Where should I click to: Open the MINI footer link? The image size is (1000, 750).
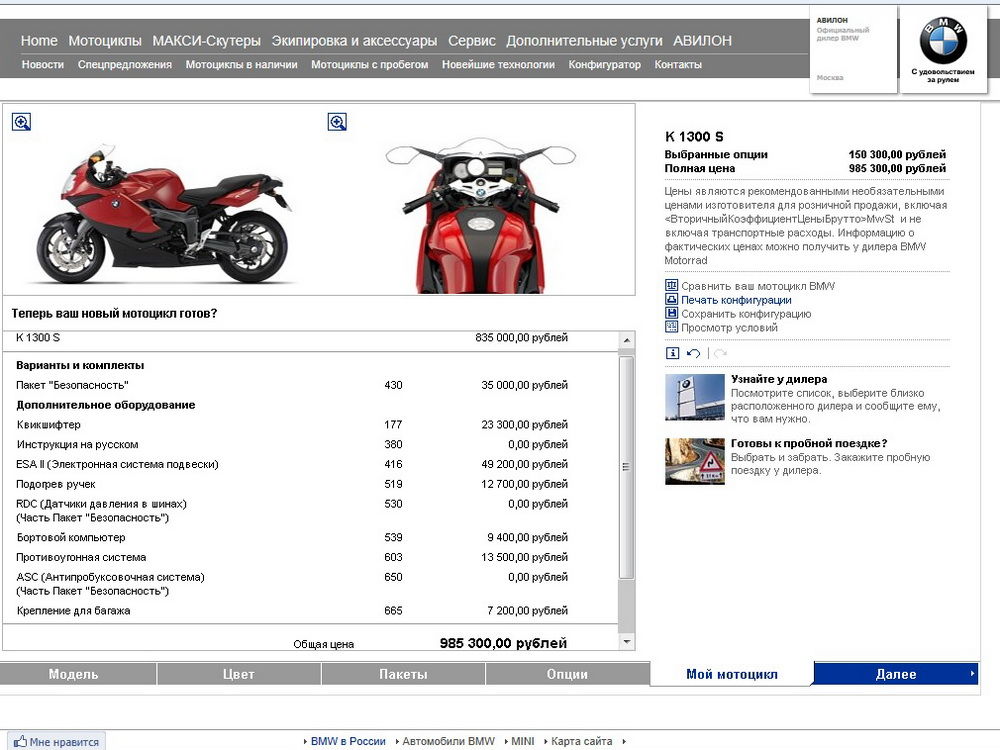pos(523,741)
